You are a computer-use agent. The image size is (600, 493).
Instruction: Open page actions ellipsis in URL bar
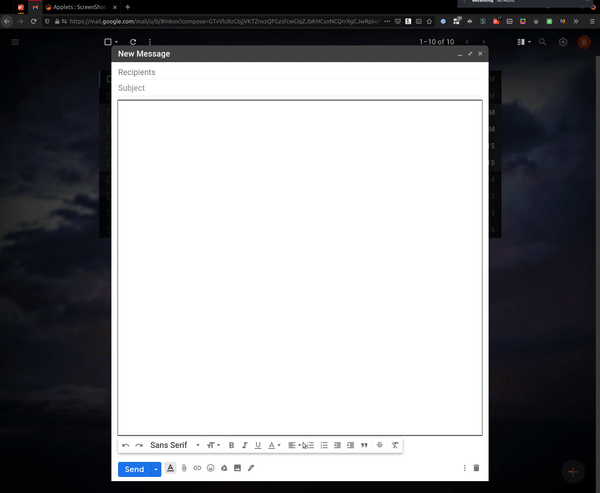[387, 21]
